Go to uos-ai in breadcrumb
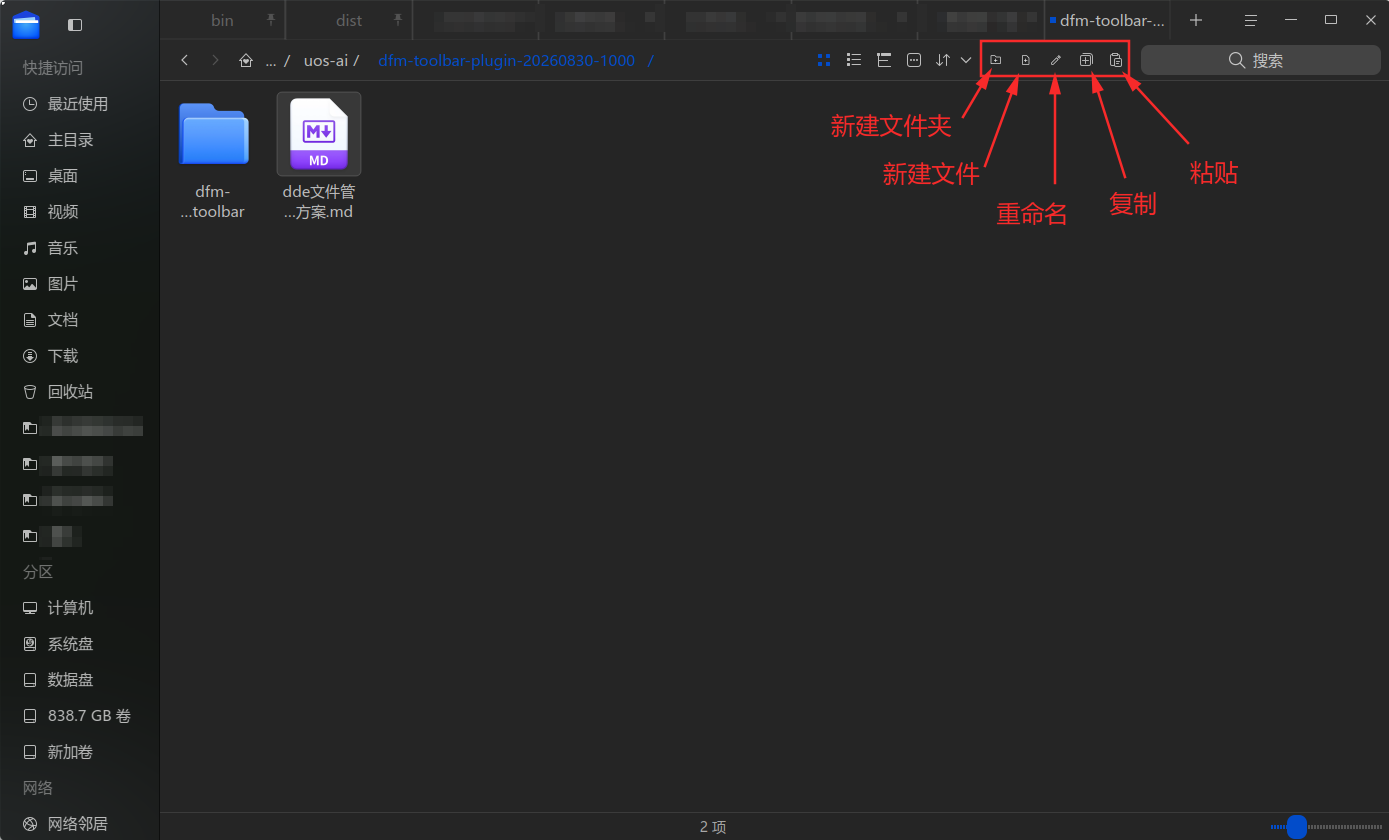Image resolution: width=1389 pixels, height=840 pixels. [326, 60]
